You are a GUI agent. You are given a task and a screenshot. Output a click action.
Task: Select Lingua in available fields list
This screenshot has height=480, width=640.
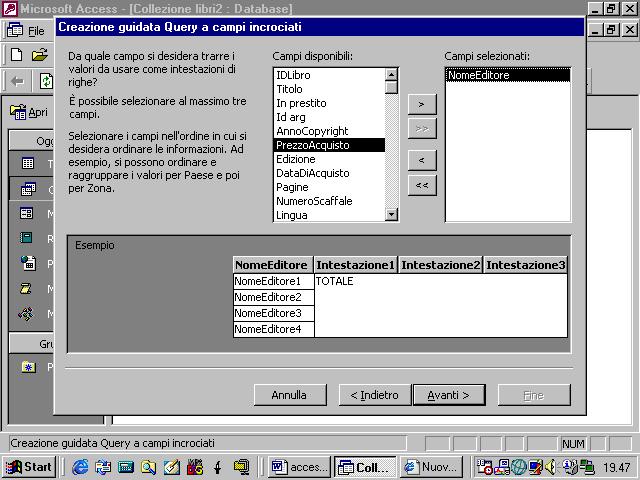click(x=329, y=215)
